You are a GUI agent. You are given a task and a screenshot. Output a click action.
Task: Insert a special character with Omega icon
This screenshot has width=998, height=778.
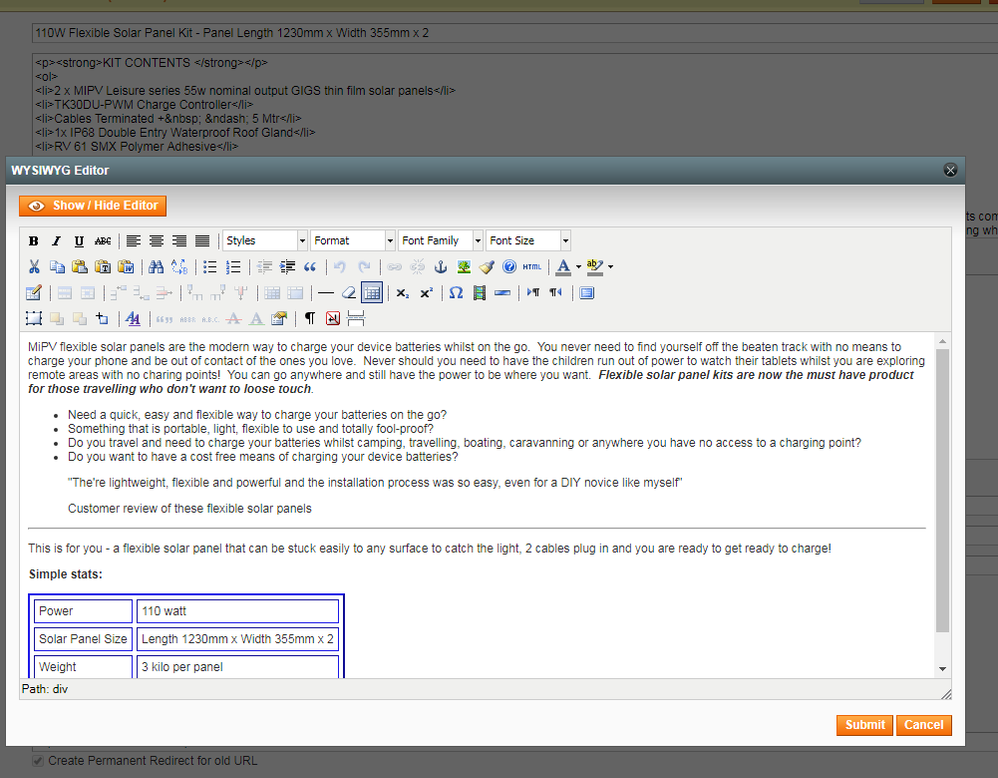click(x=455, y=293)
